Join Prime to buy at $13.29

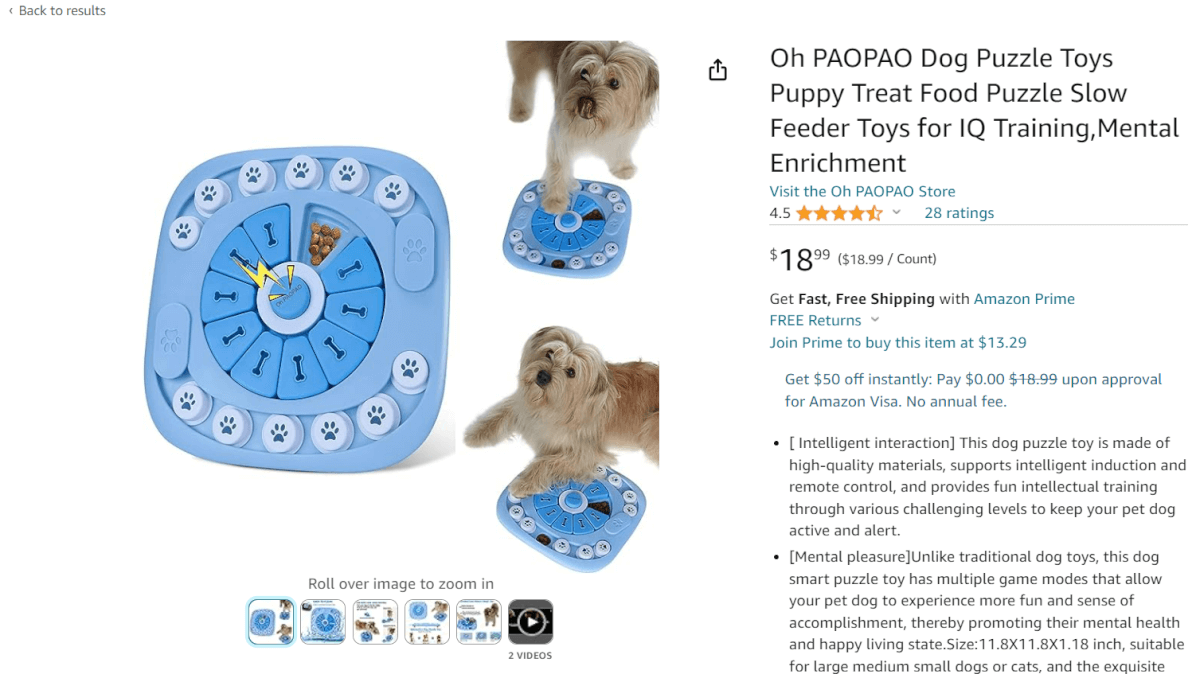(898, 342)
